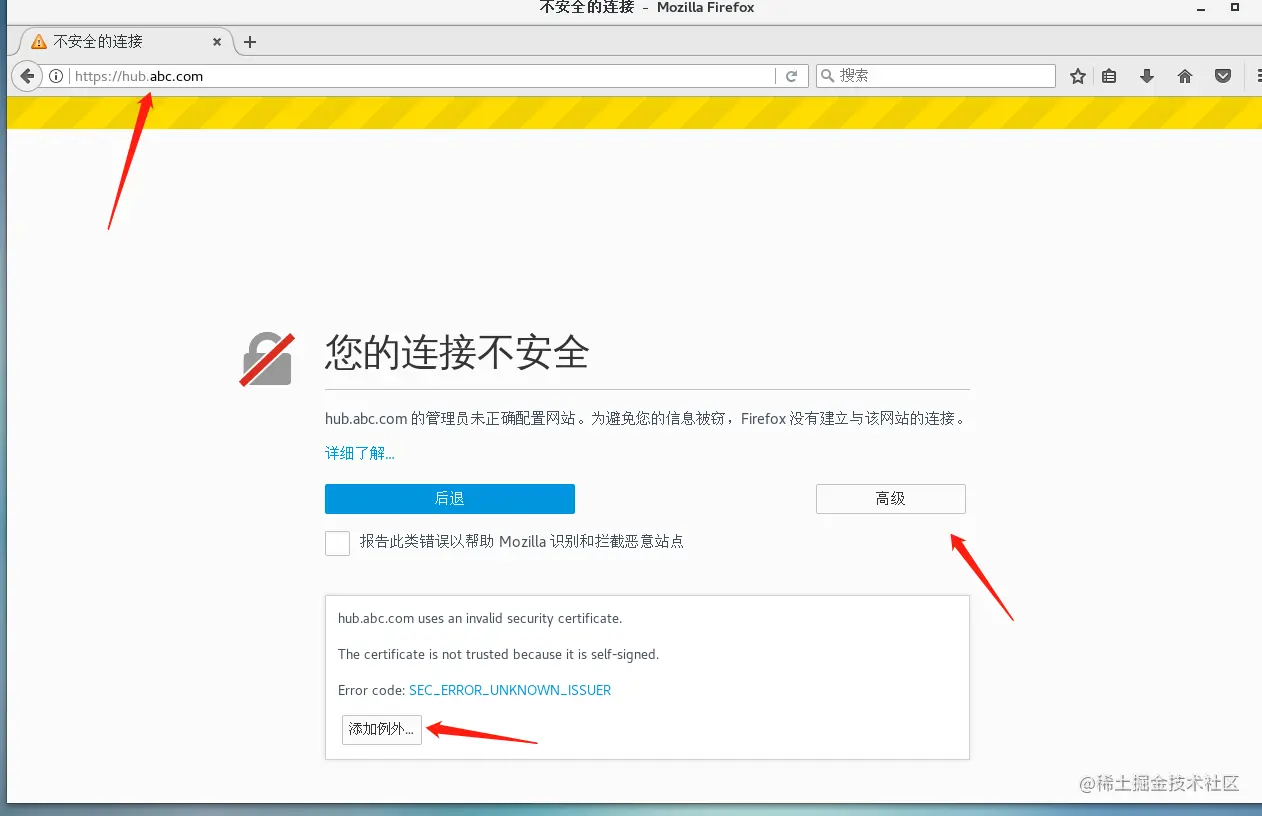Click the site information icon in address bar
The image size is (1262, 816).
56,75
